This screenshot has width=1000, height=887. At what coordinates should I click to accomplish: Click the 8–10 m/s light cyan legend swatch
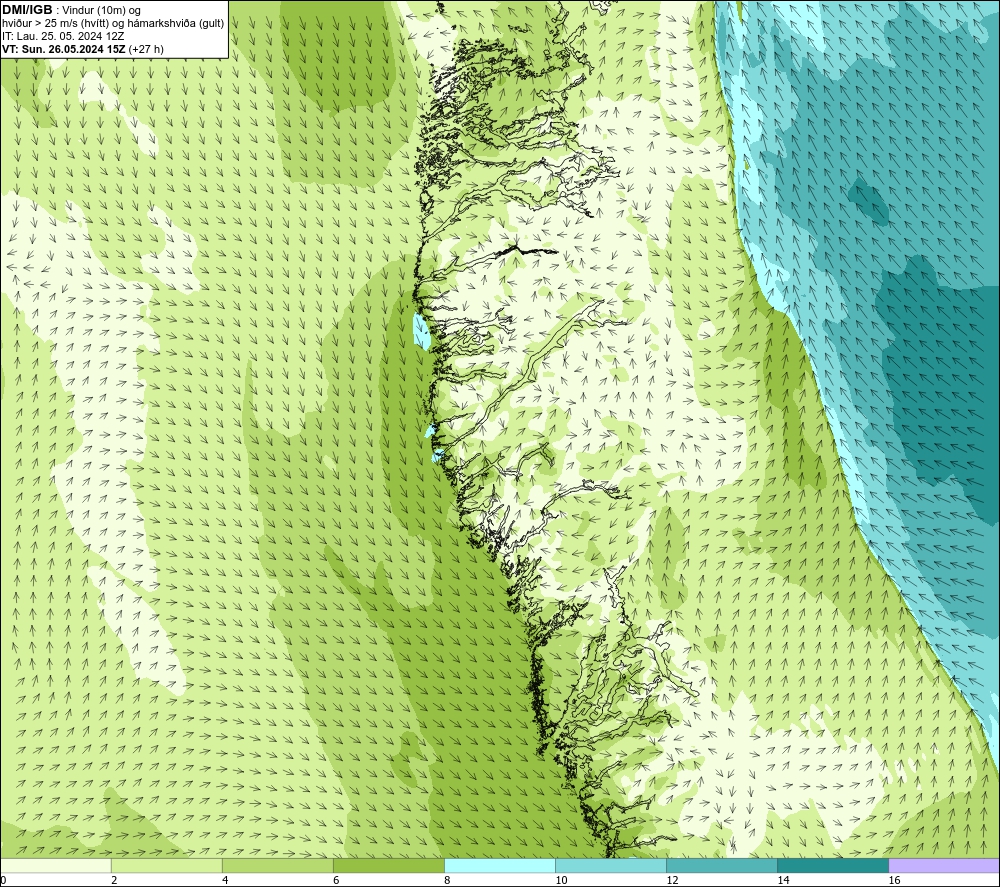(x=500, y=865)
